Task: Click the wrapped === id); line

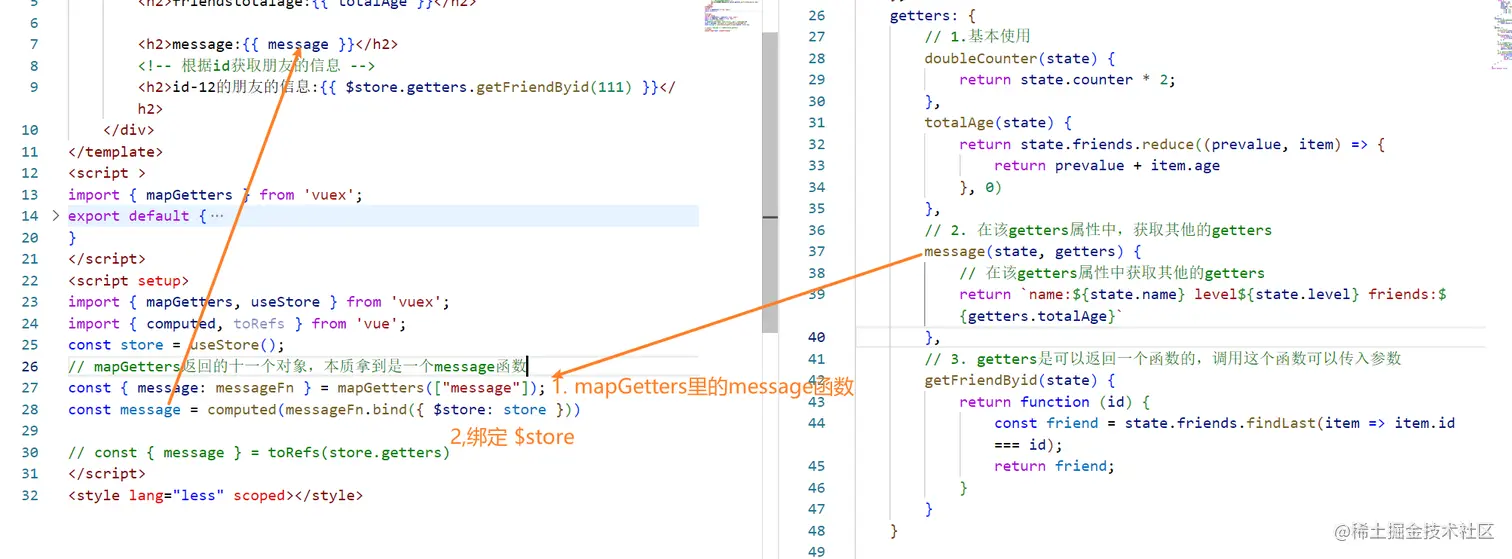Action: point(1028,445)
